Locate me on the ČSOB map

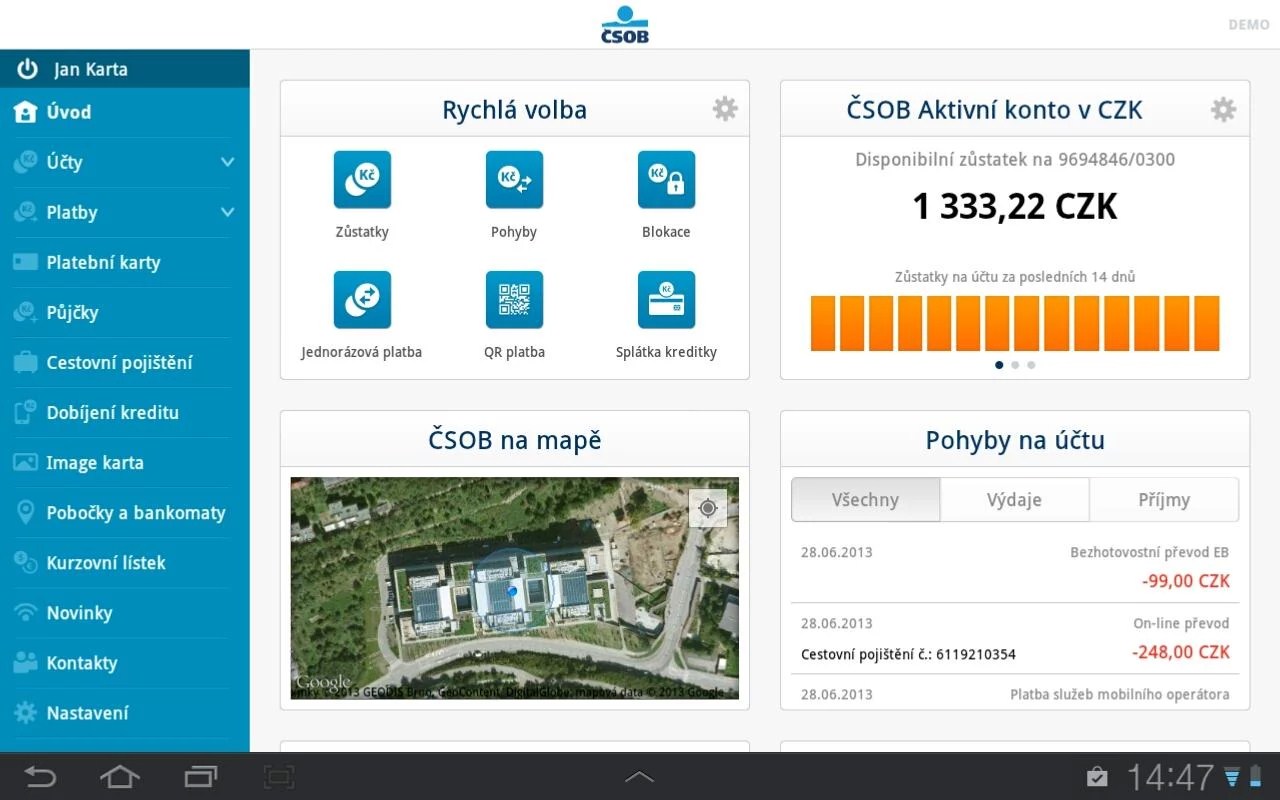(708, 508)
